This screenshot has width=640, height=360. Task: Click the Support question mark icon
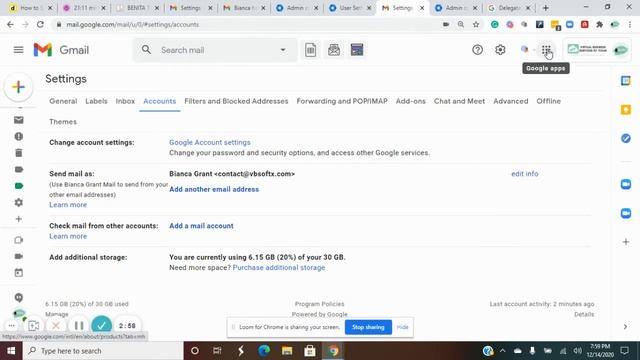tap(477, 50)
